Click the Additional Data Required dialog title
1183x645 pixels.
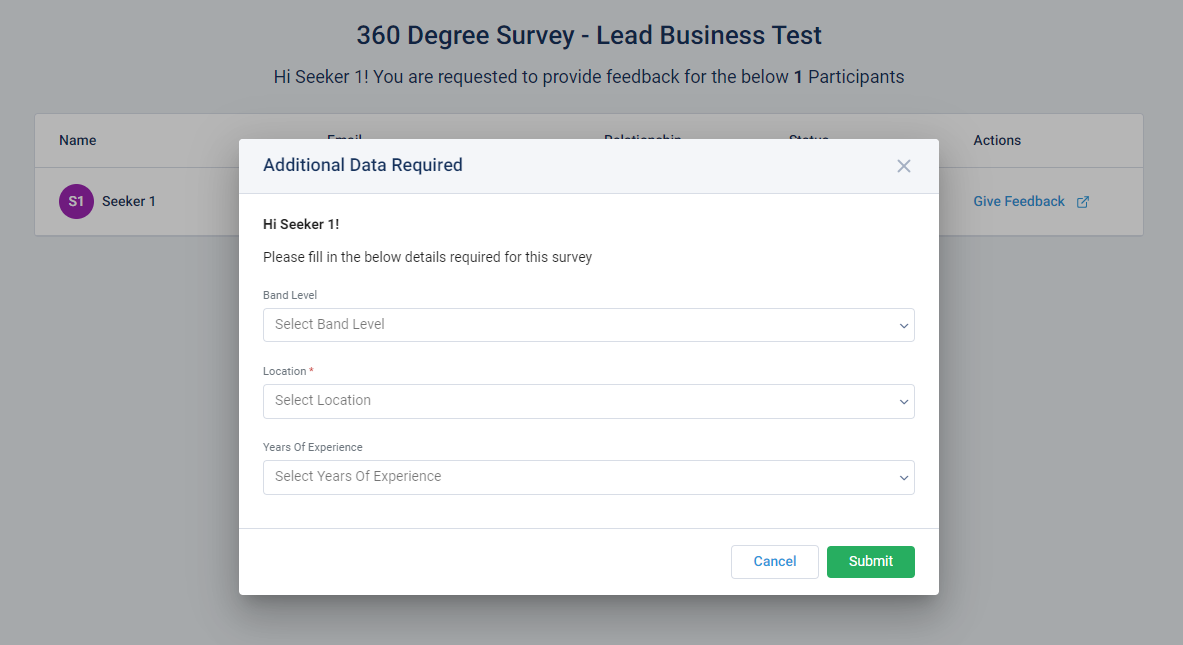[362, 166]
